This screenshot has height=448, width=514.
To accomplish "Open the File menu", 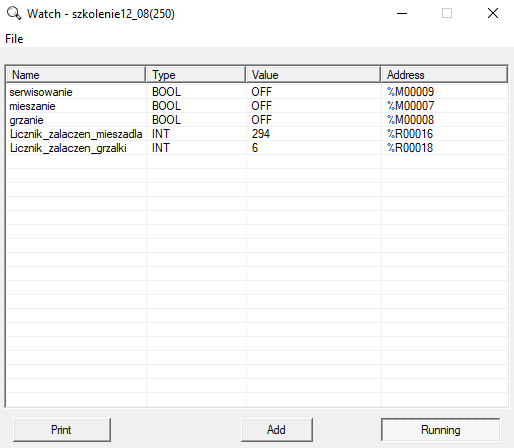I will 14,39.
